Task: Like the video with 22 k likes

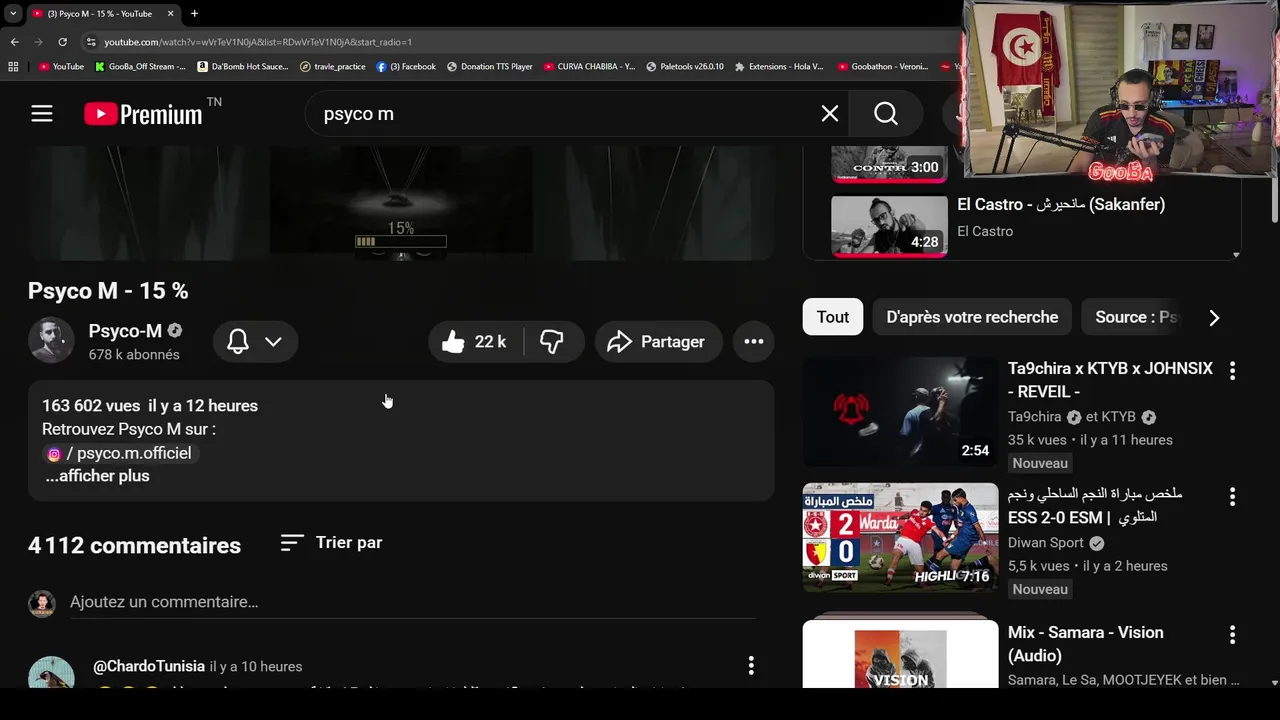Action: tap(475, 342)
